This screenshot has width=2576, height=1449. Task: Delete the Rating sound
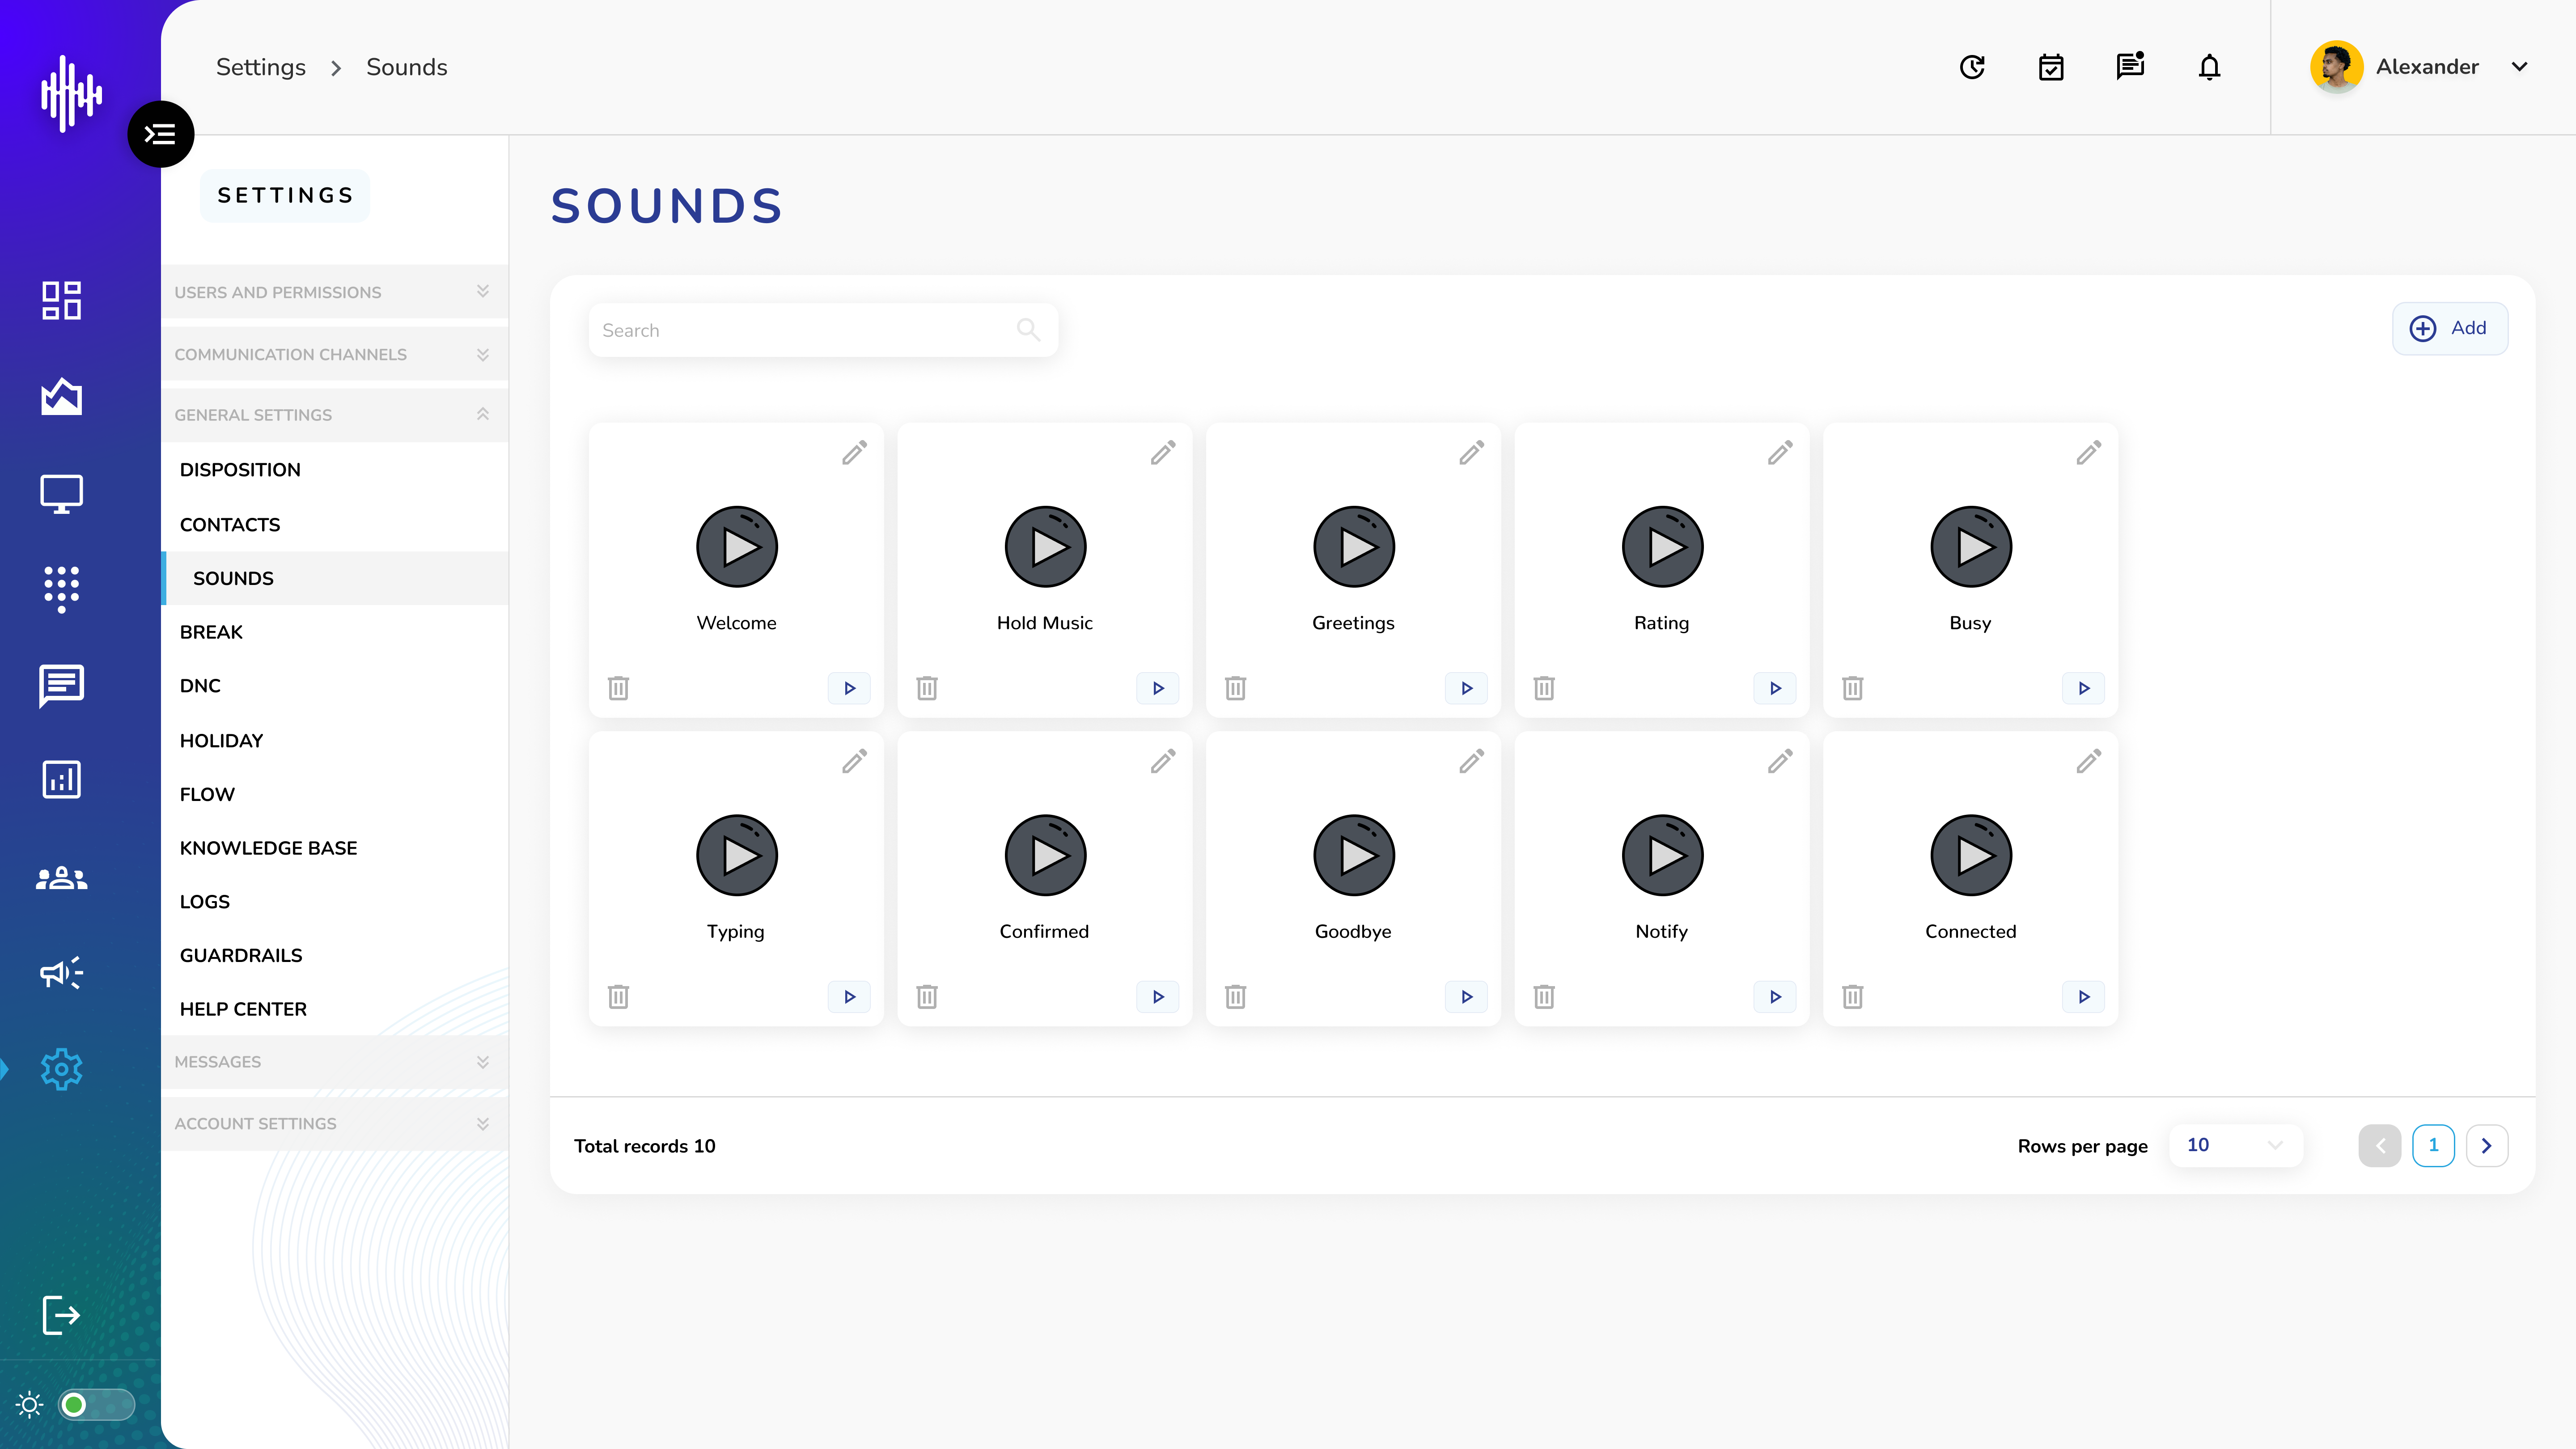[x=1544, y=688]
